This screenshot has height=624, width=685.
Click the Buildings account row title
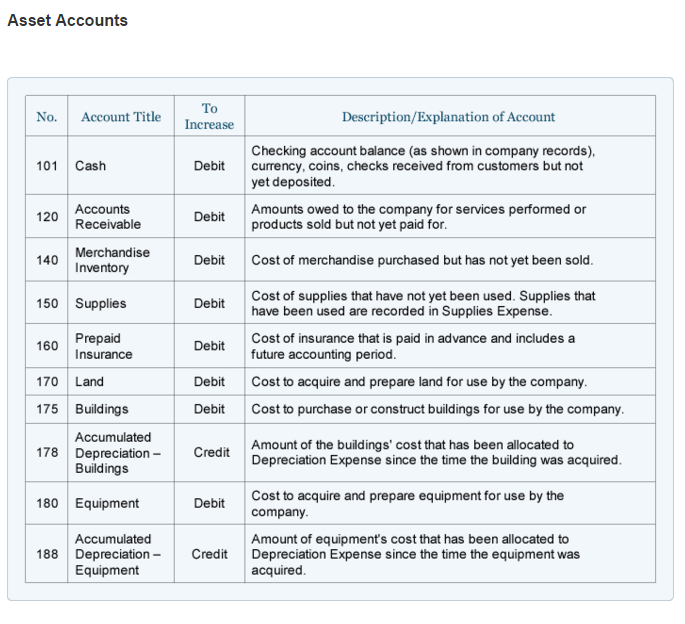(101, 409)
